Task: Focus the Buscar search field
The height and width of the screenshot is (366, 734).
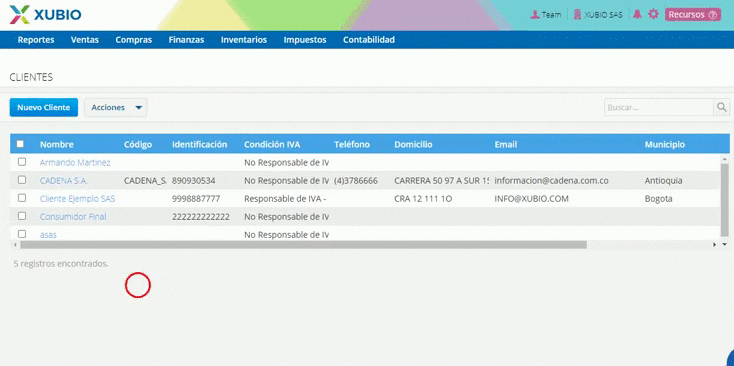Action: 659,107
